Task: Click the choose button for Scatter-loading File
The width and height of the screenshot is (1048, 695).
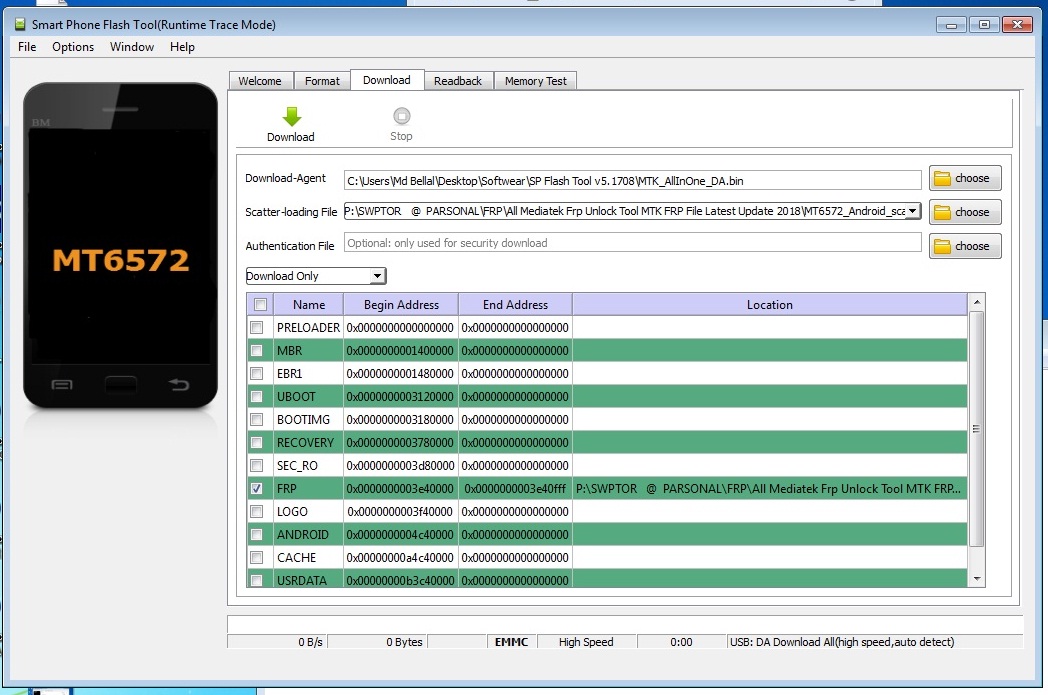Action: click(963, 211)
